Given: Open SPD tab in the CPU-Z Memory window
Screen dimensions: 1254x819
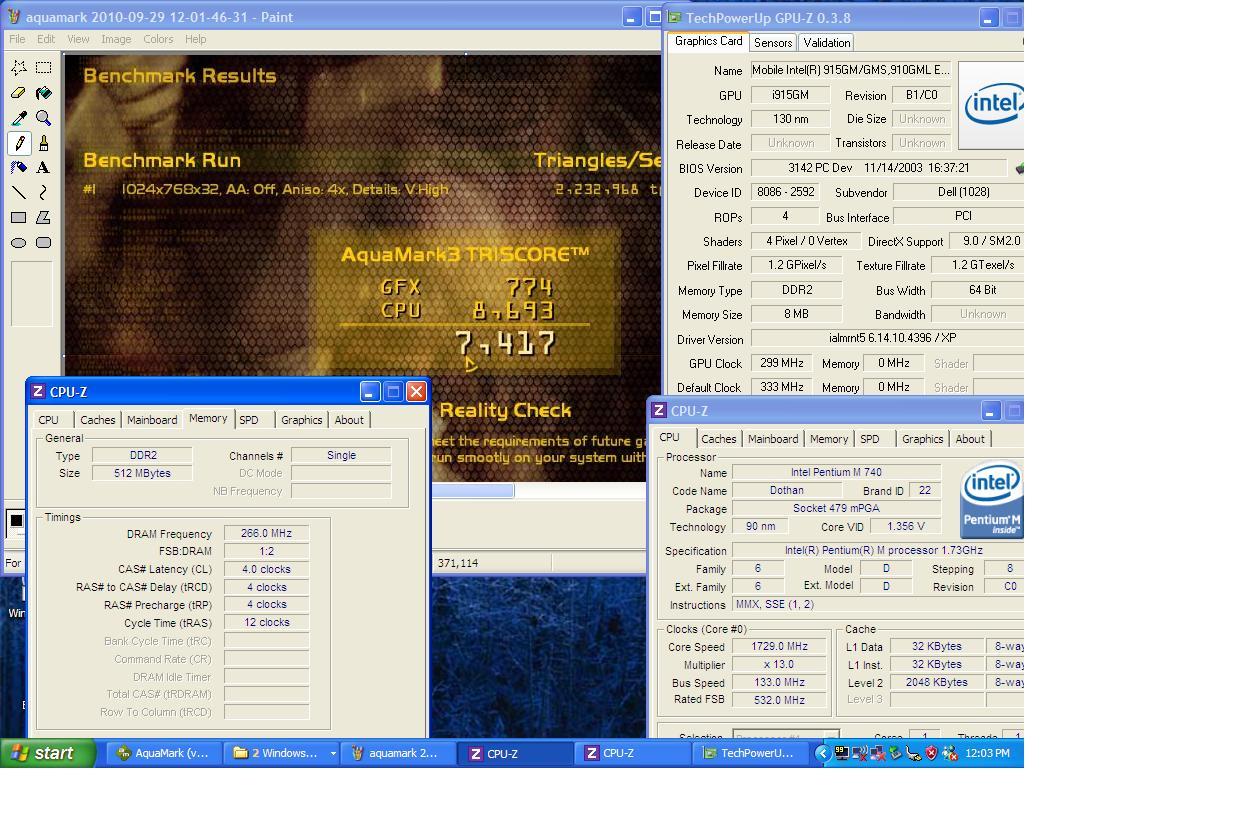Looking at the screenshot, I should 249,420.
